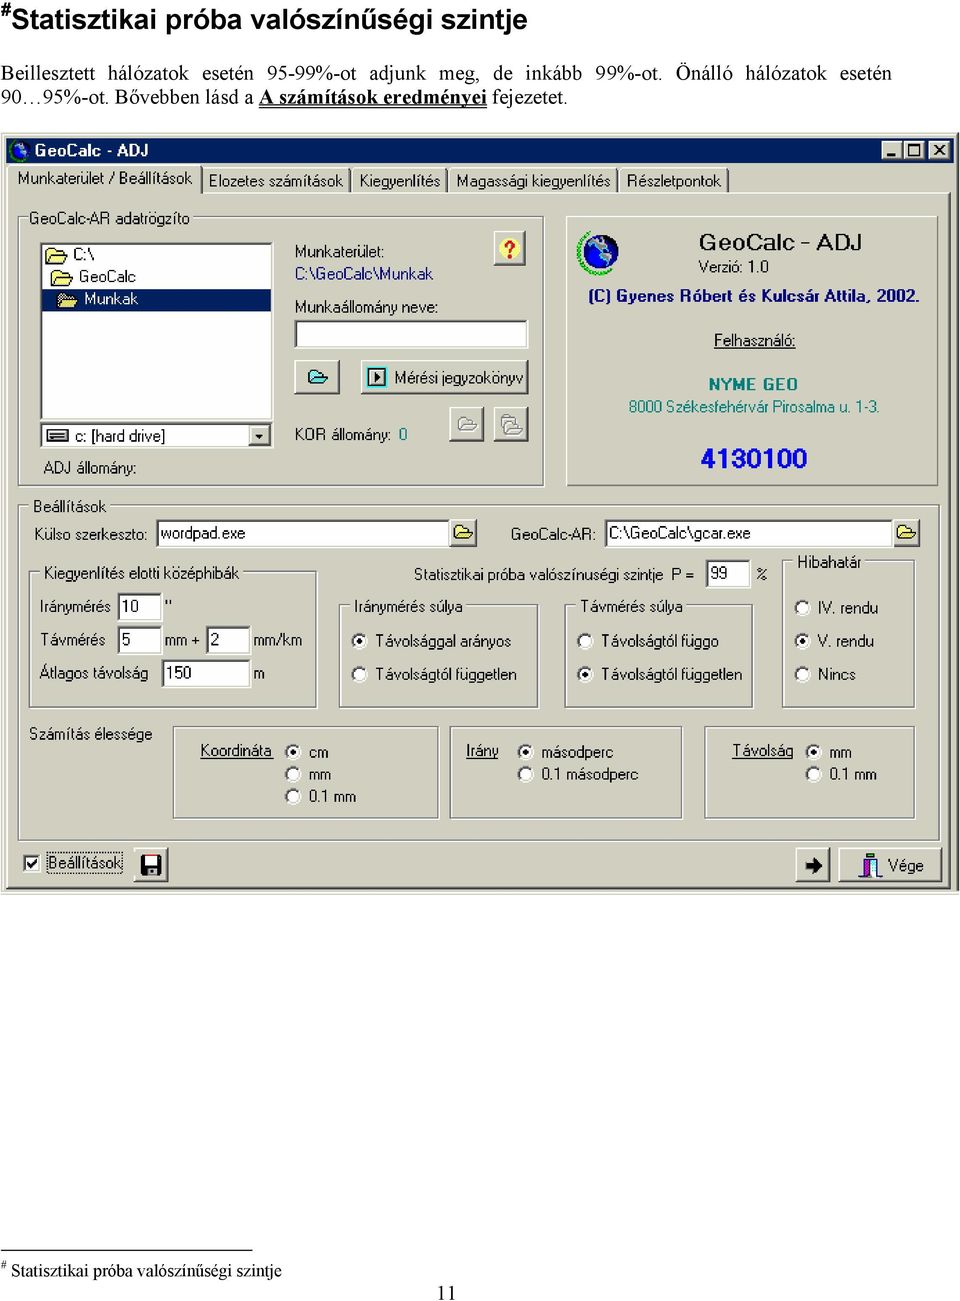Image resolution: width=960 pixels, height=1301 pixels.
Task: Click the Iránymérés field showing 10
Action: pyautogui.click(x=139, y=606)
